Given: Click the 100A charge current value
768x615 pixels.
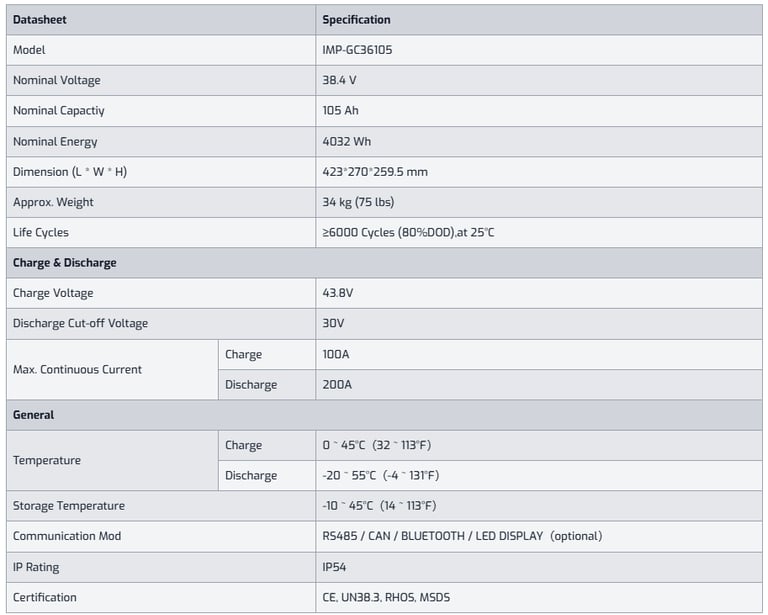Looking at the screenshot, I should (335, 354).
